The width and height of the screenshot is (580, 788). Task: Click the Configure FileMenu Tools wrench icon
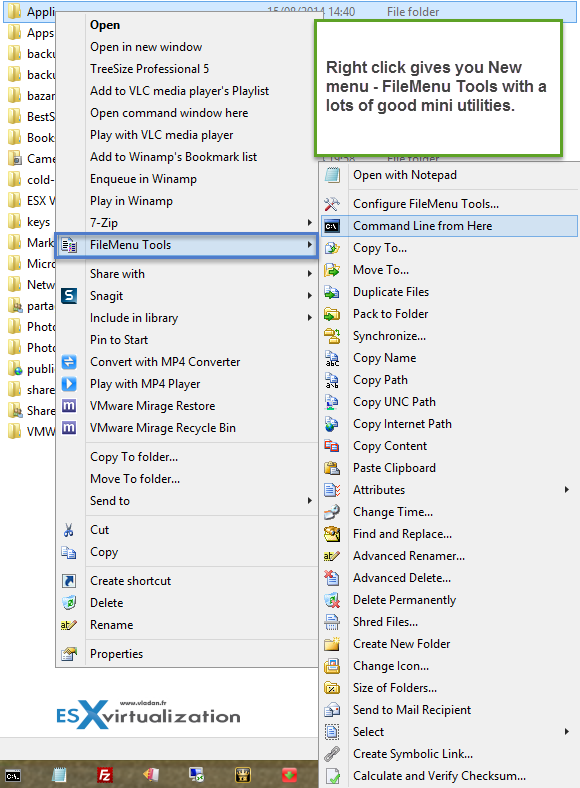tap(332, 204)
